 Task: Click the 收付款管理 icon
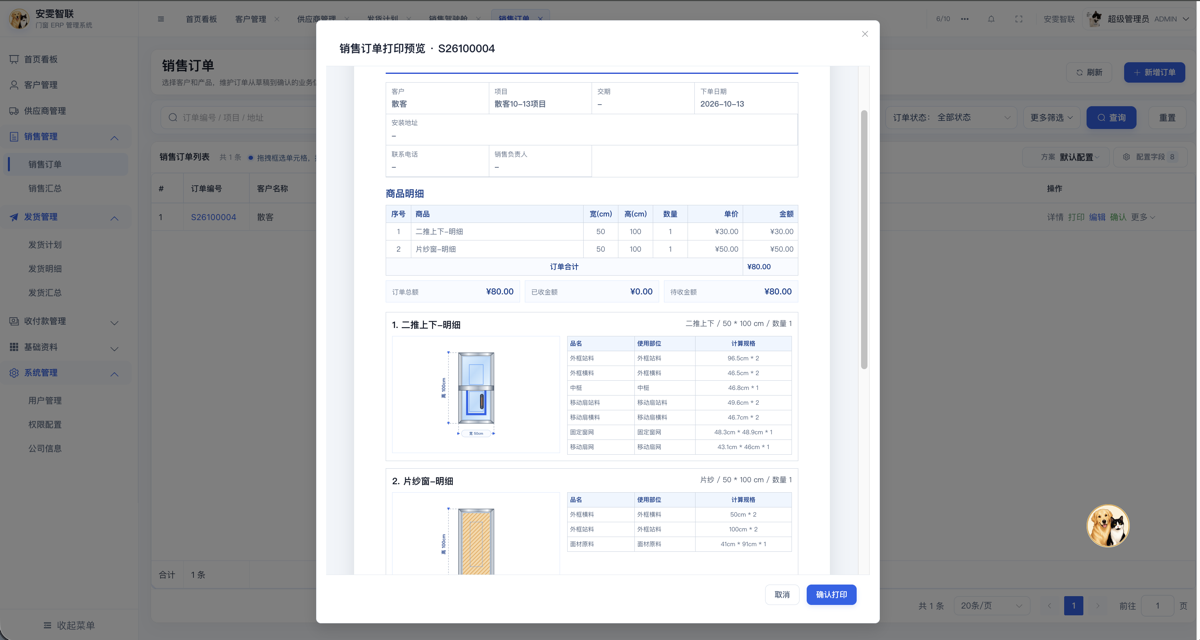click(x=14, y=322)
